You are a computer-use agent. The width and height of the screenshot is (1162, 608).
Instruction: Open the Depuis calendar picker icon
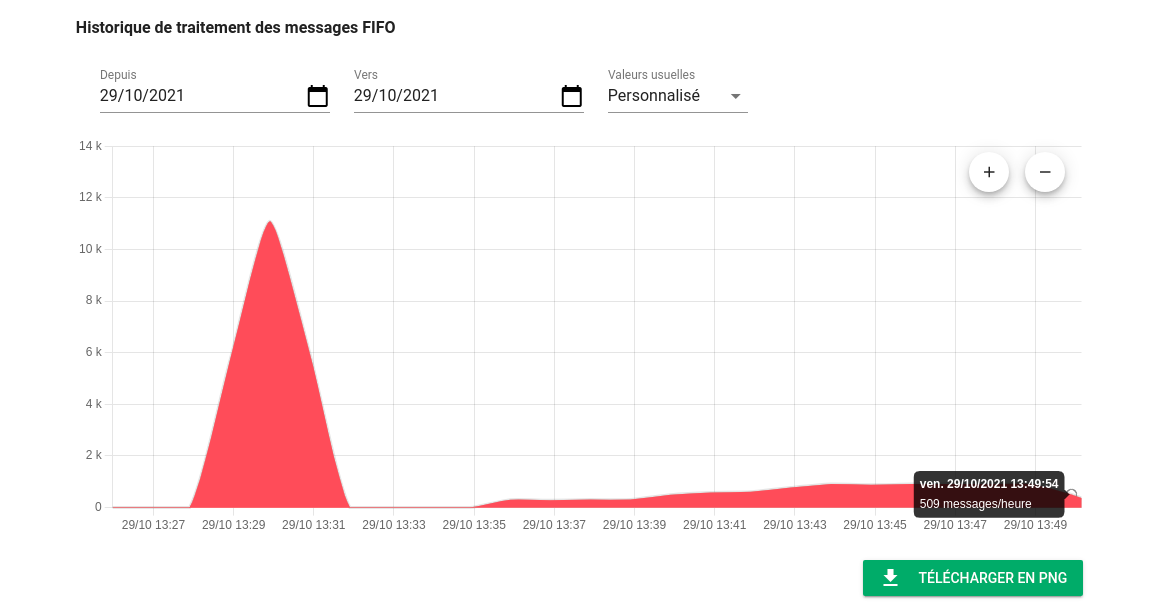point(318,96)
